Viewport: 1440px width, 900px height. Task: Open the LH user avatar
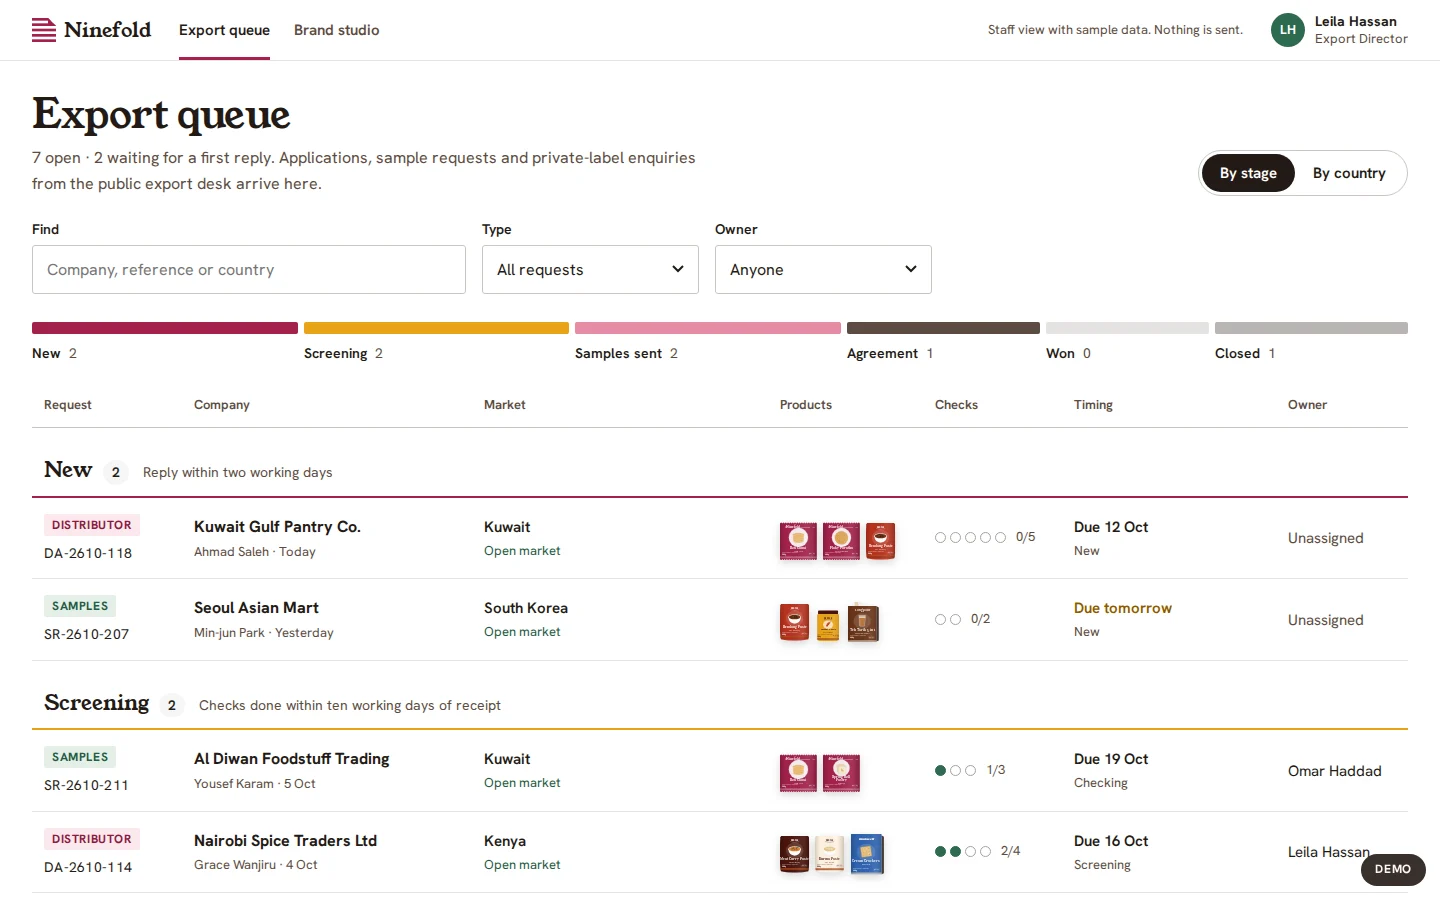(1288, 30)
